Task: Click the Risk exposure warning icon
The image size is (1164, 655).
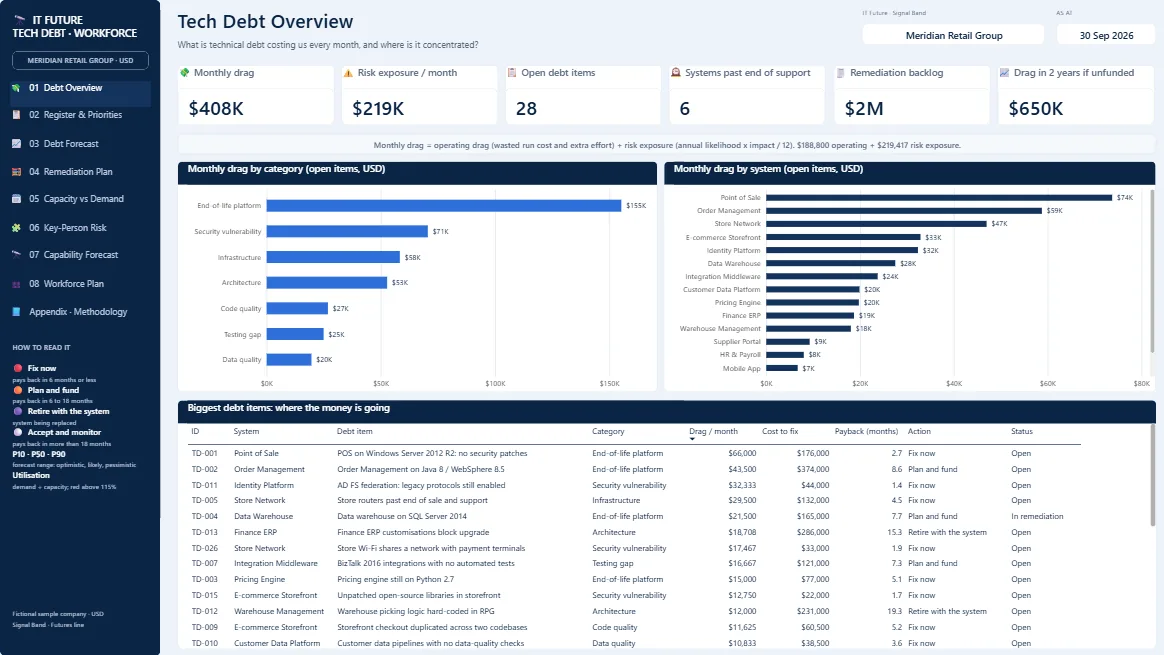Action: pyautogui.click(x=348, y=73)
